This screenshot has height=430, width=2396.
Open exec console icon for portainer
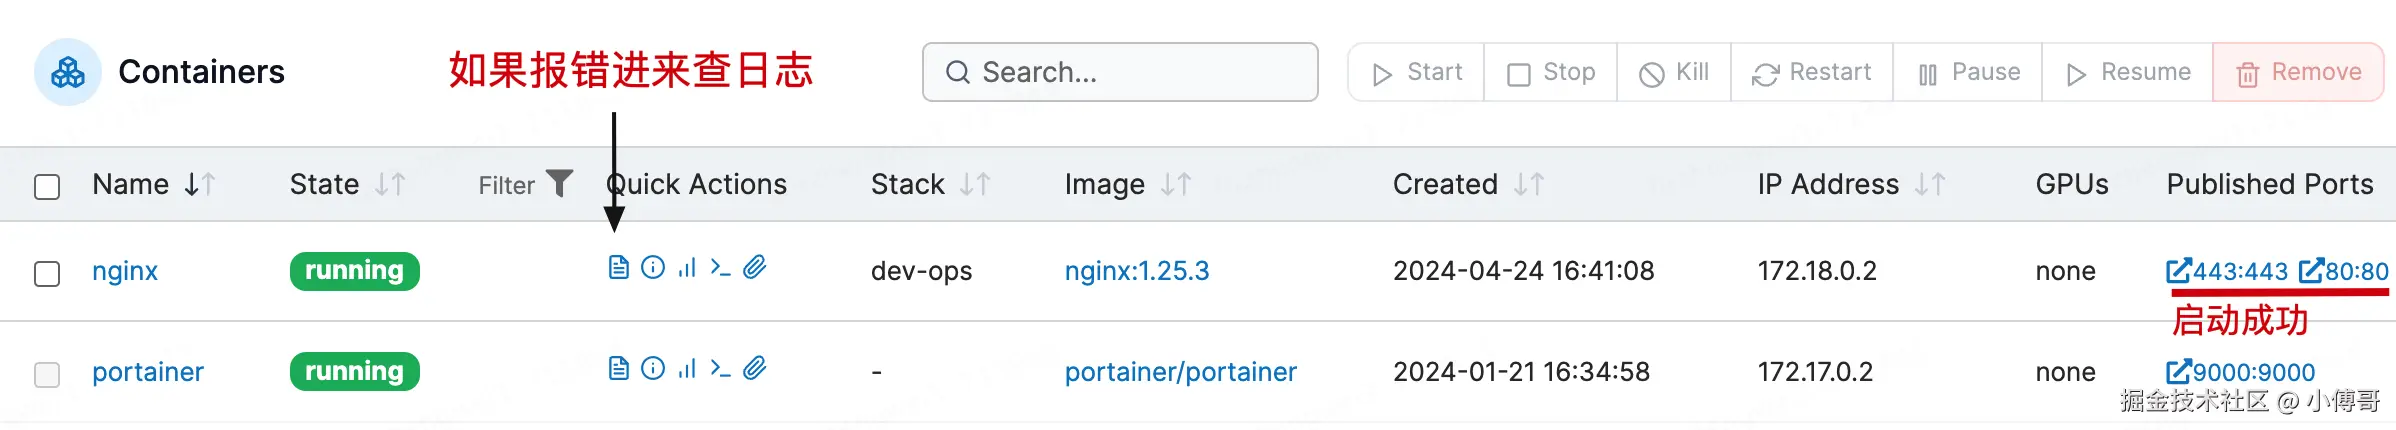[x=720, y=369]
